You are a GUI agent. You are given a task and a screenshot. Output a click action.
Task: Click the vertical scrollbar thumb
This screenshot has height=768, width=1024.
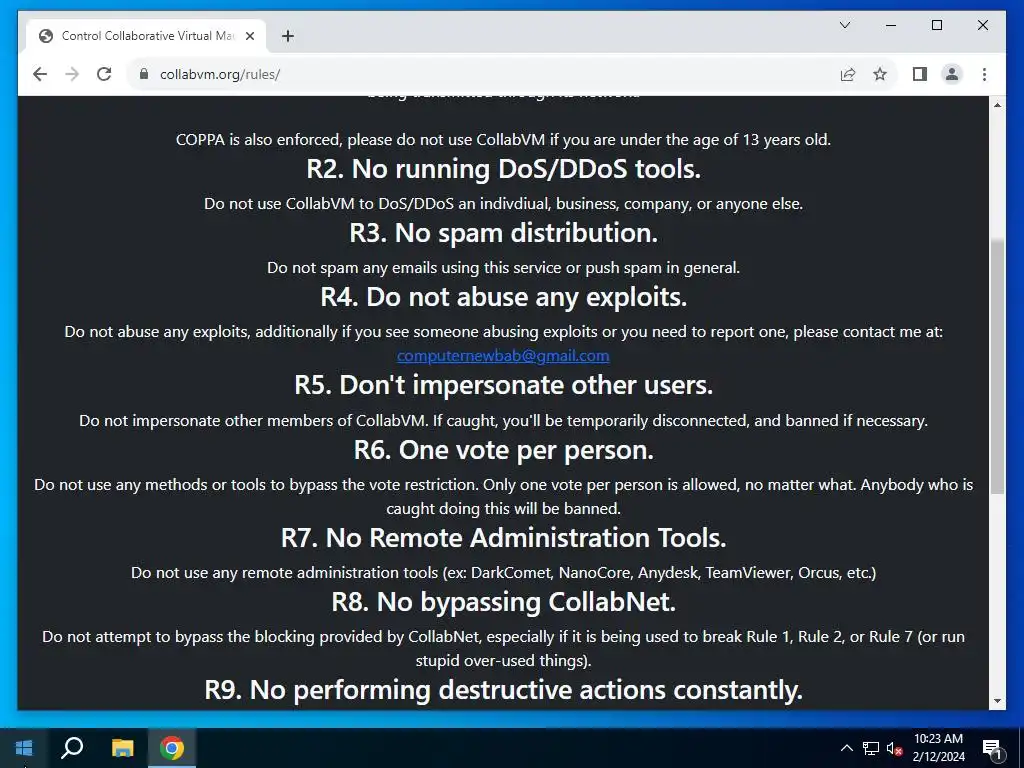tap(997, 367)
